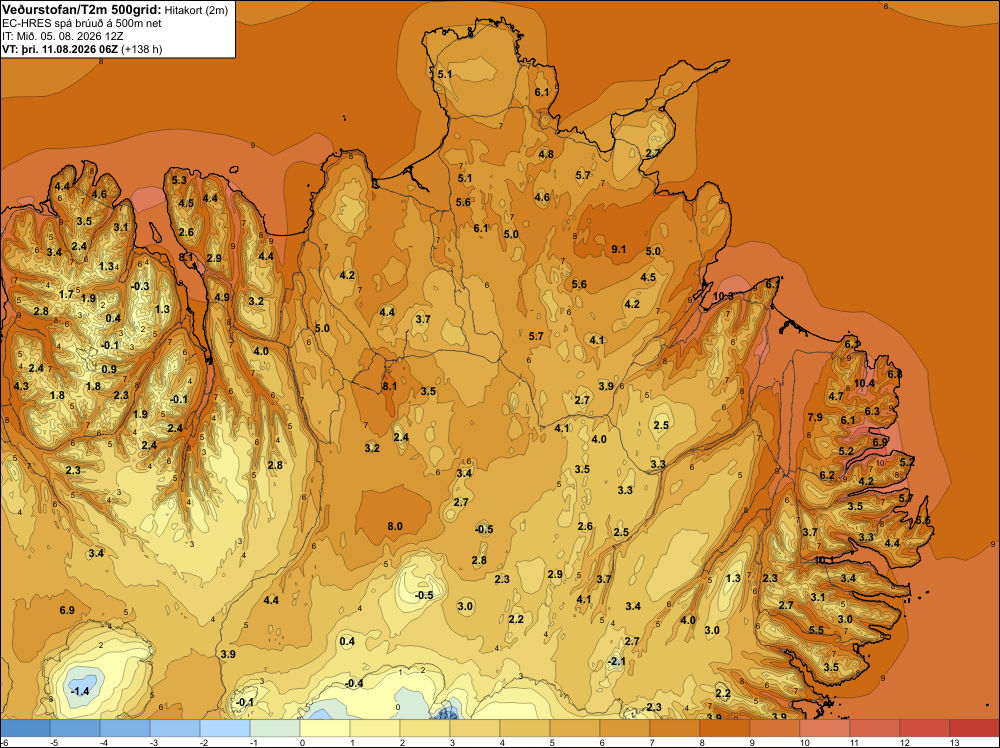Click legend swatch between -1 and 0
Viewport: 1000px width, 748px height.
point(274,728)
